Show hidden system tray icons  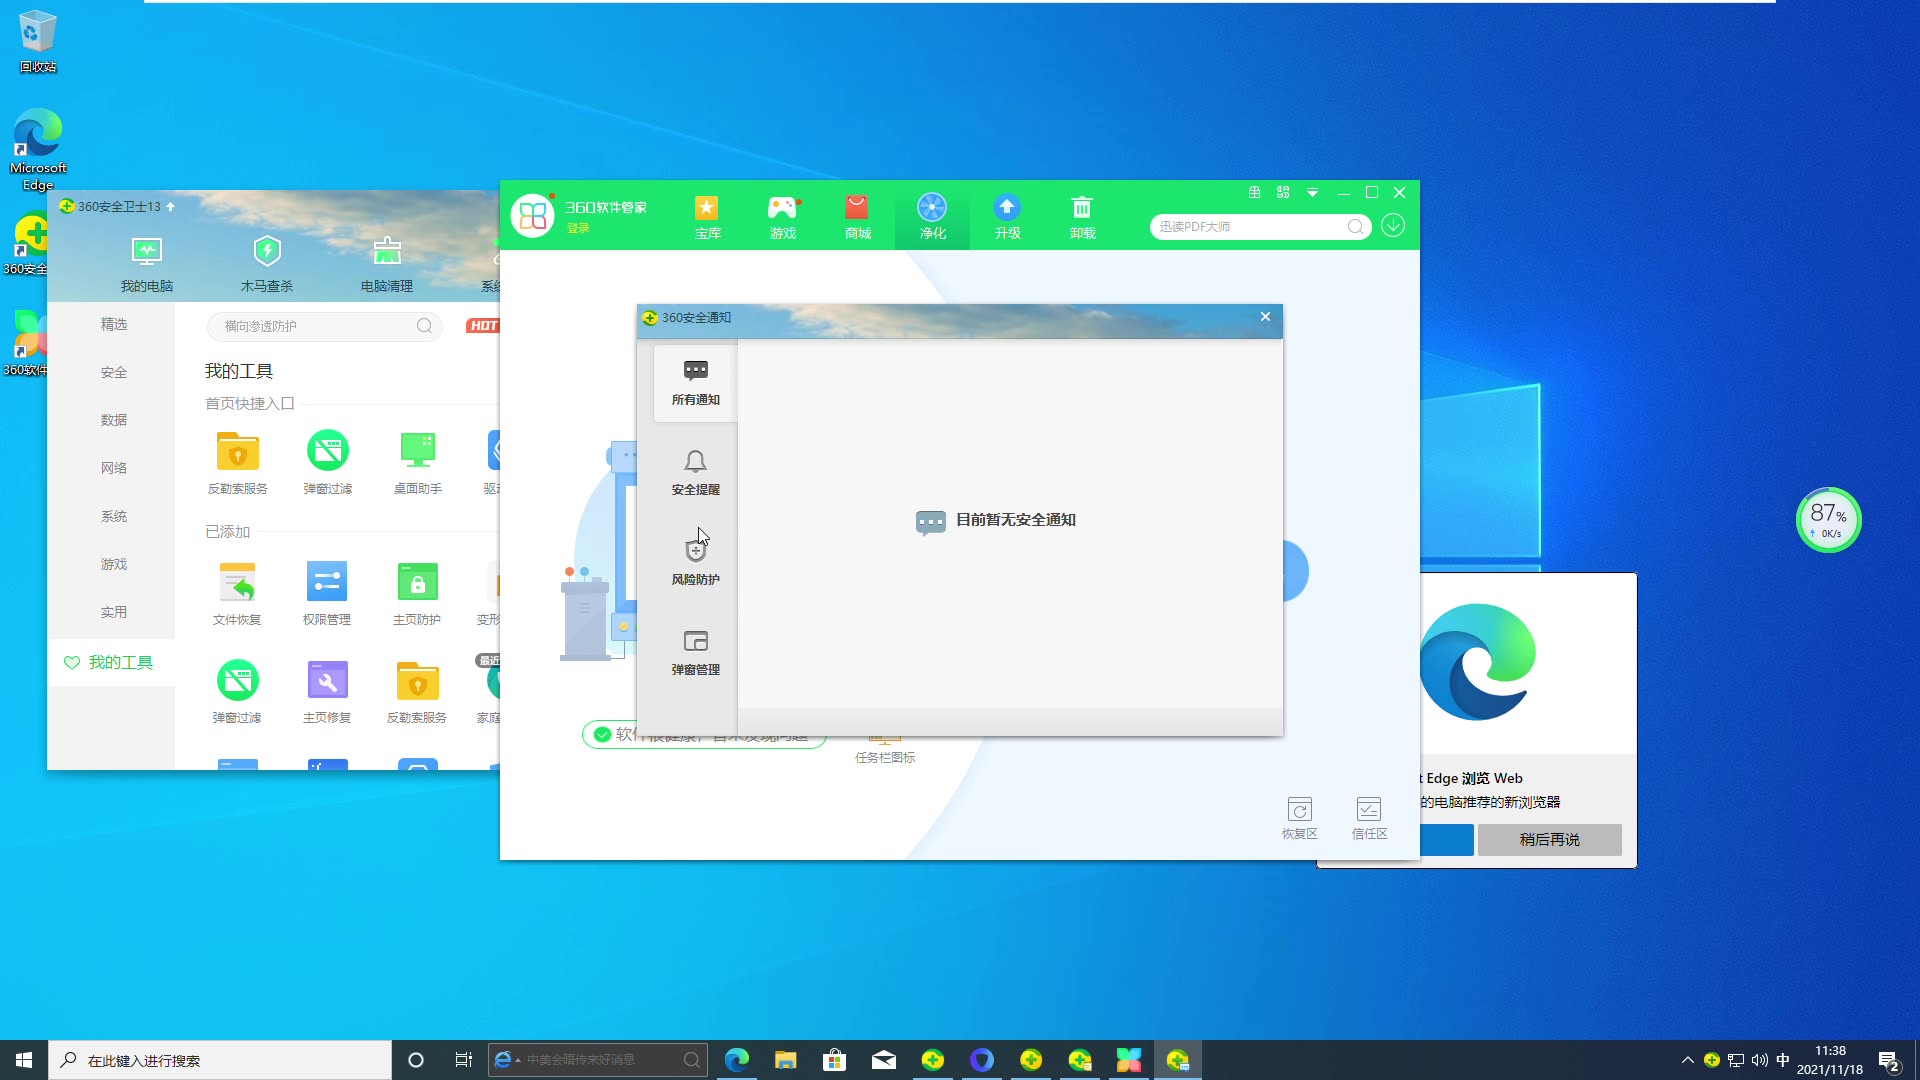[x=1687, y=1060]
